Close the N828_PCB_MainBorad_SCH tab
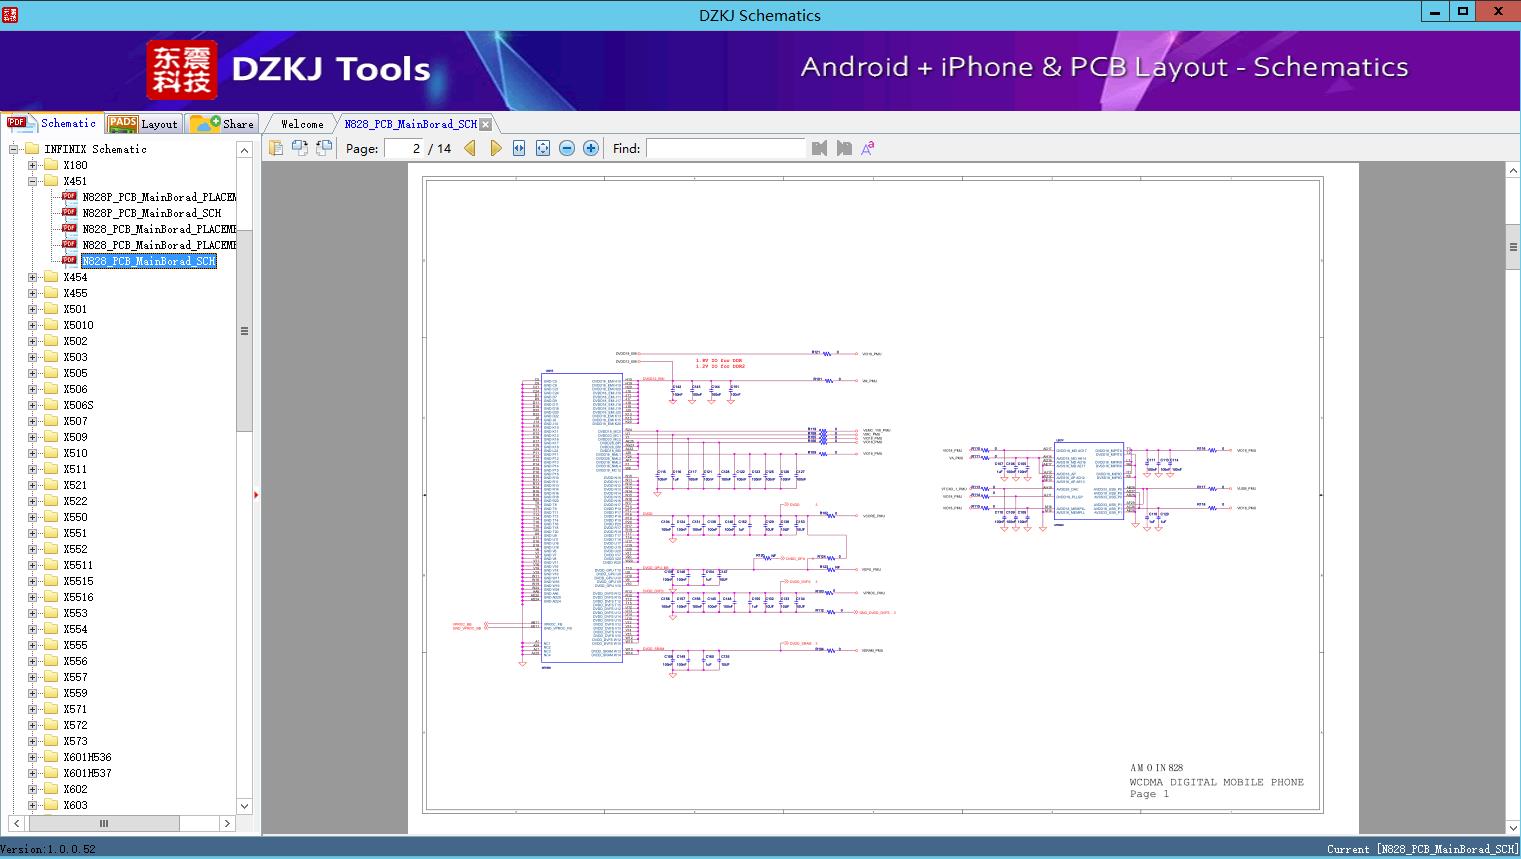 486,124
